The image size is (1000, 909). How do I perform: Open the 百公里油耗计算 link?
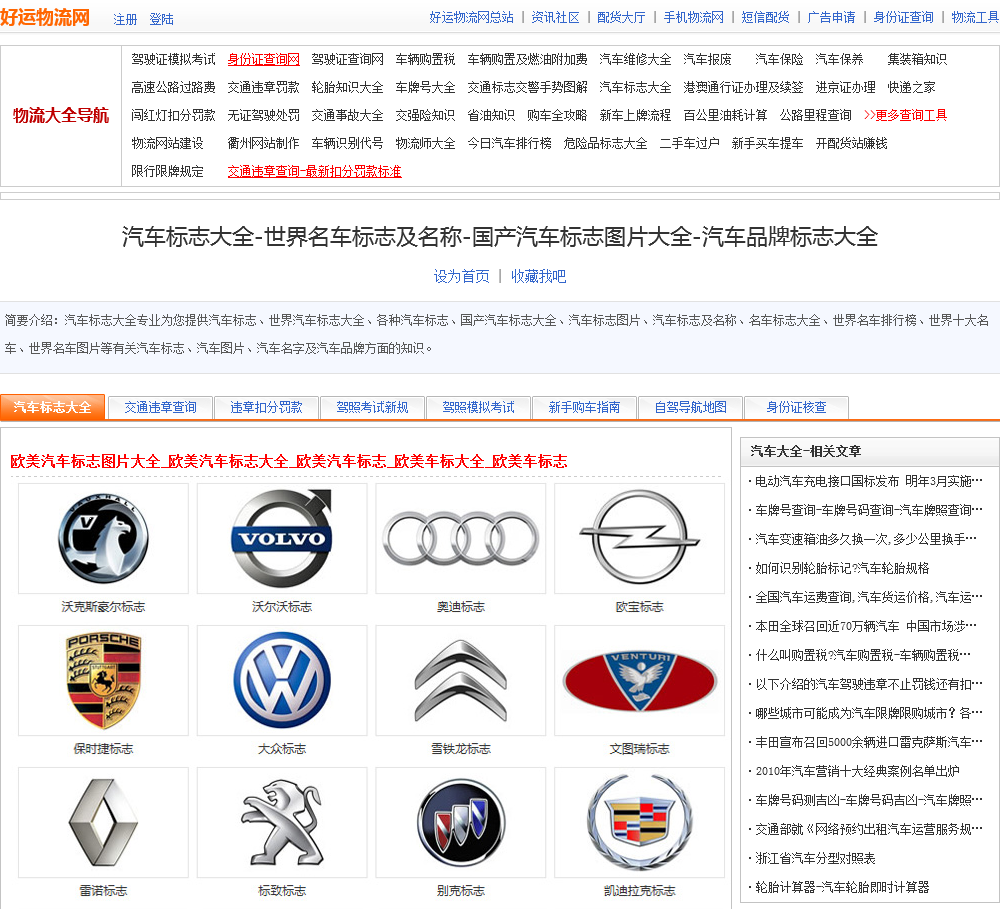point(725,115)
